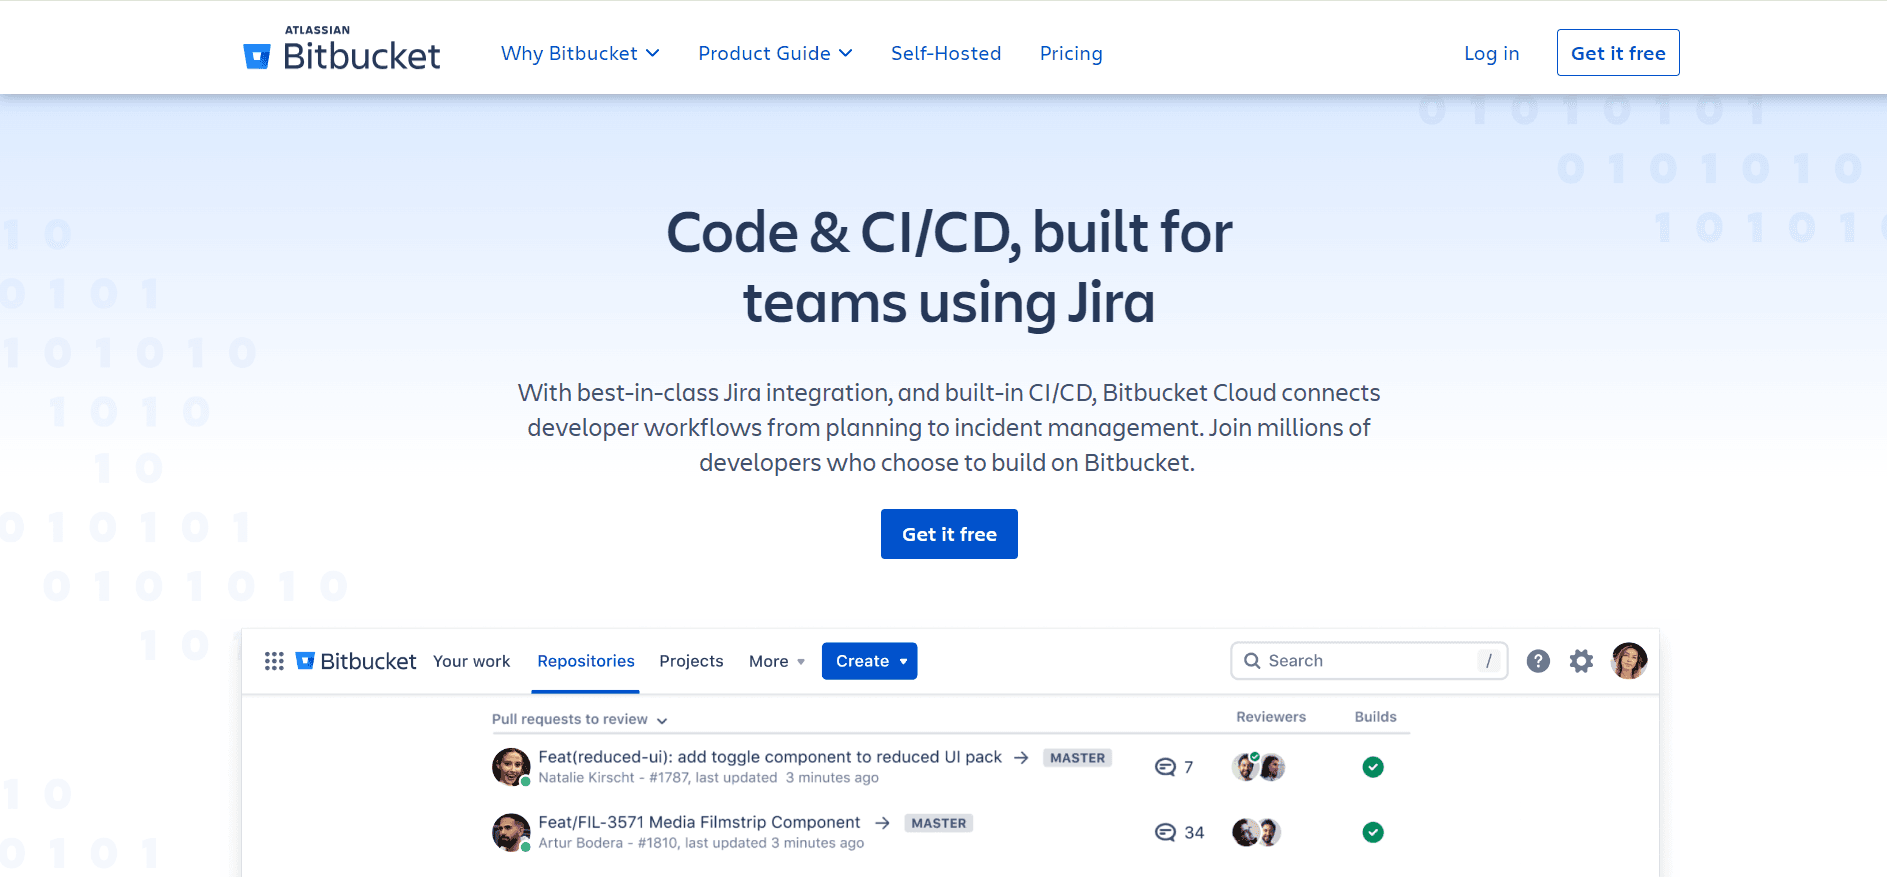This screenshot has width=1887, height=877.
Task: Expand the Why Bitbucket menu
Action: point(580,53)
